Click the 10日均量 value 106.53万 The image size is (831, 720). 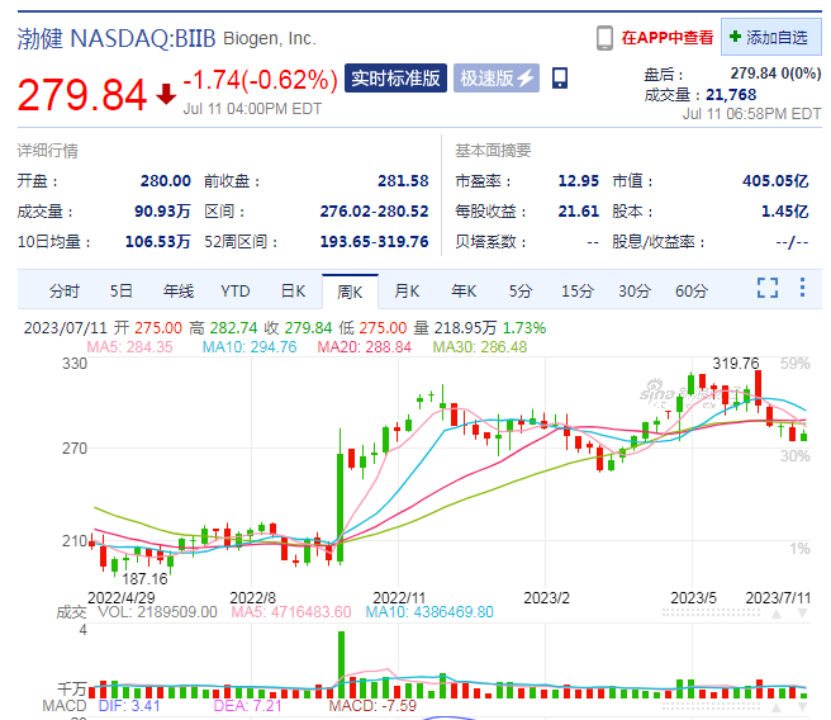157,242
